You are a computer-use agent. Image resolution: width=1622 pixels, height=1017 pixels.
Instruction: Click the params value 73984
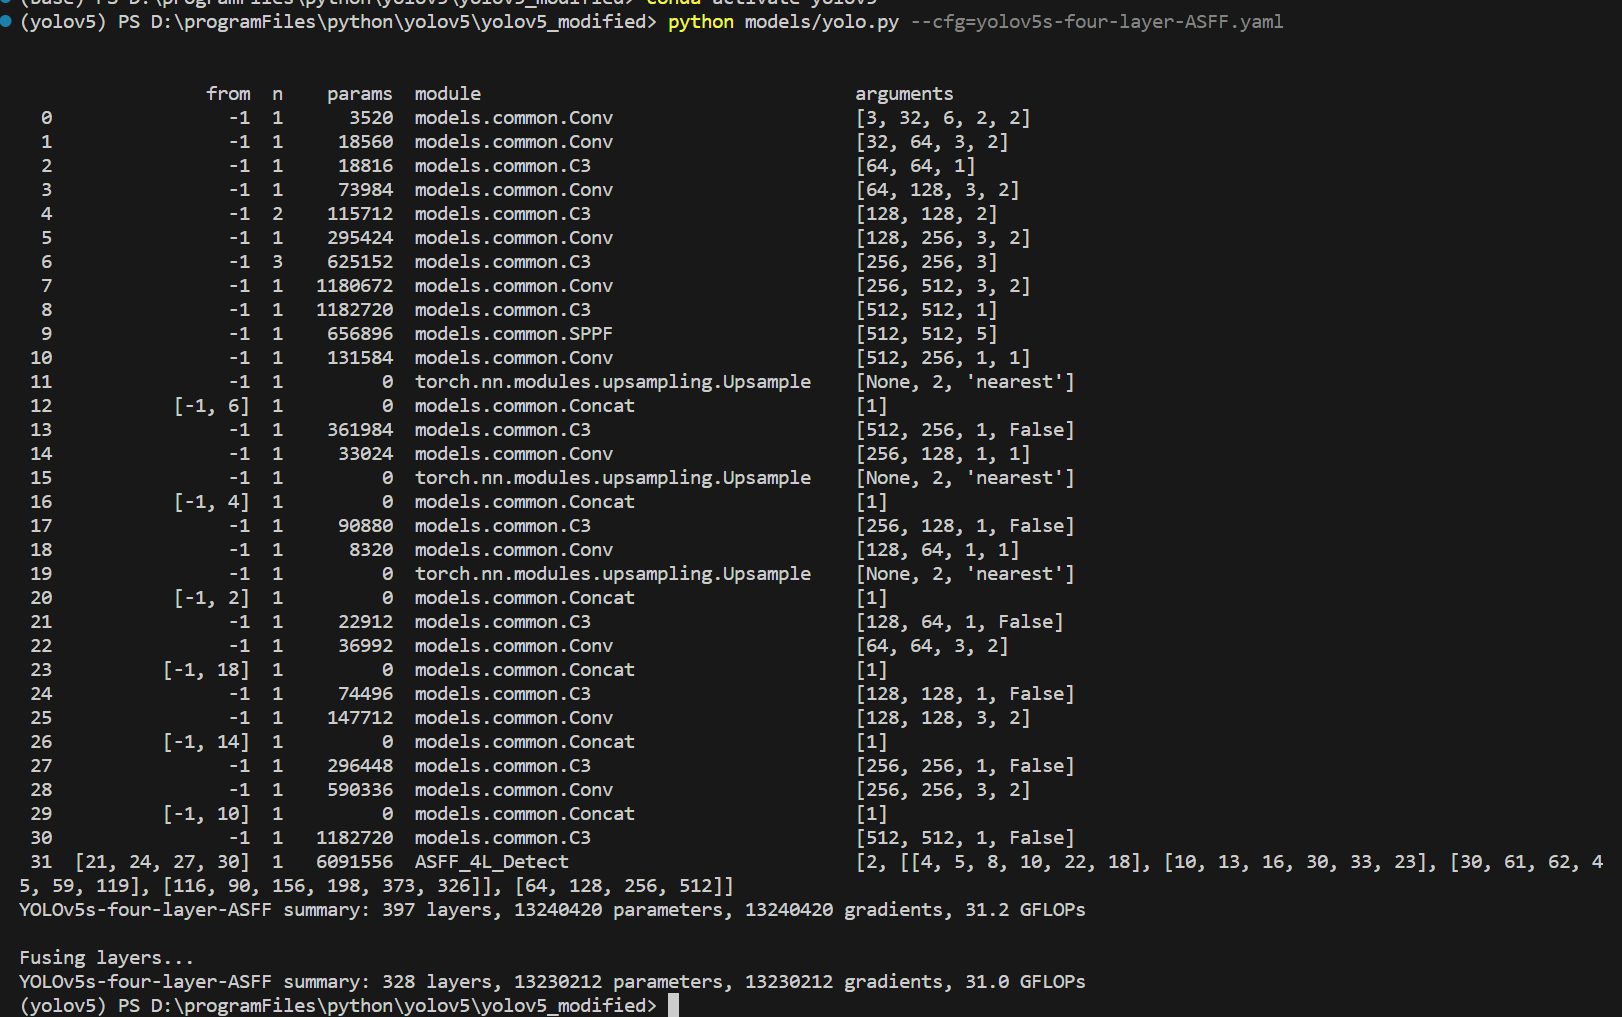click(x=365, y=189)
